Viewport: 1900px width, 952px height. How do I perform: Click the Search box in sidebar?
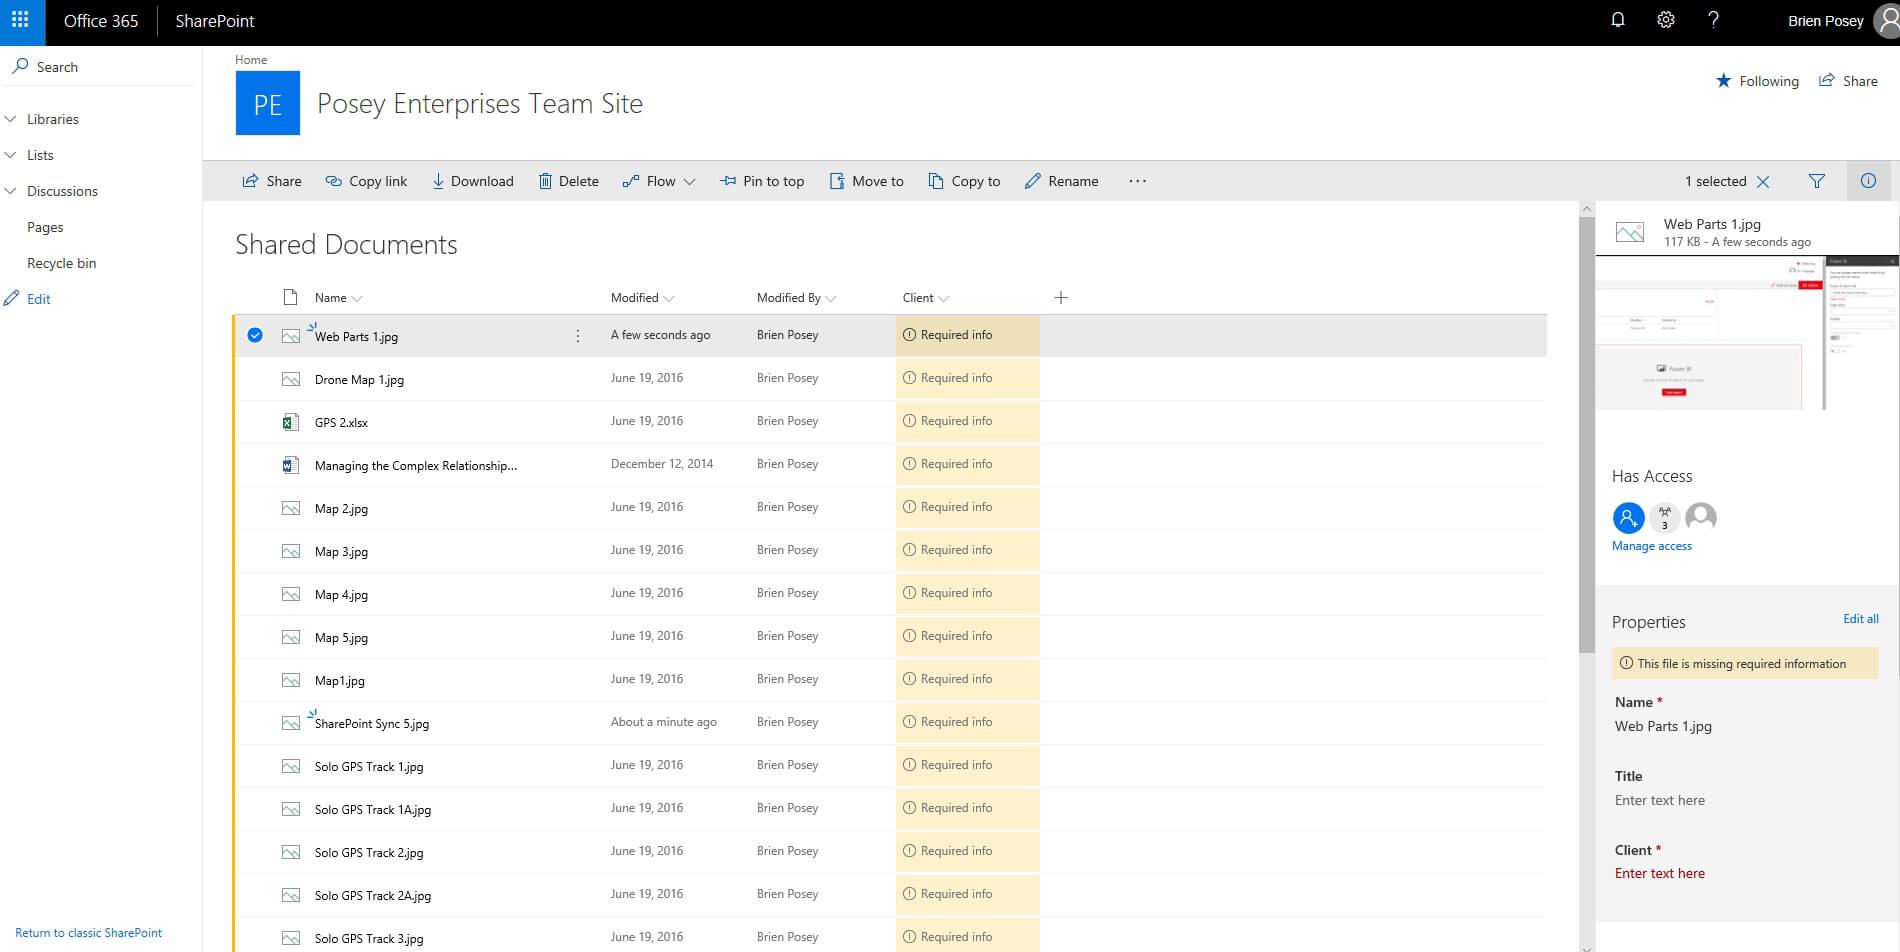(x=100, y=67)
